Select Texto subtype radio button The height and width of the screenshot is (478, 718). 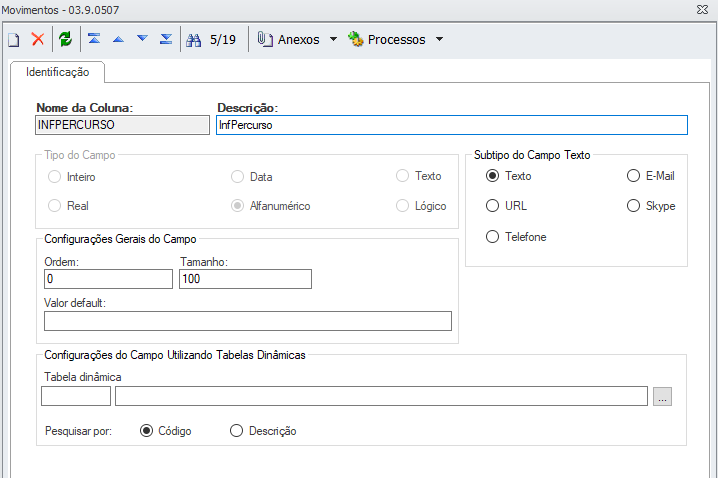492,176
